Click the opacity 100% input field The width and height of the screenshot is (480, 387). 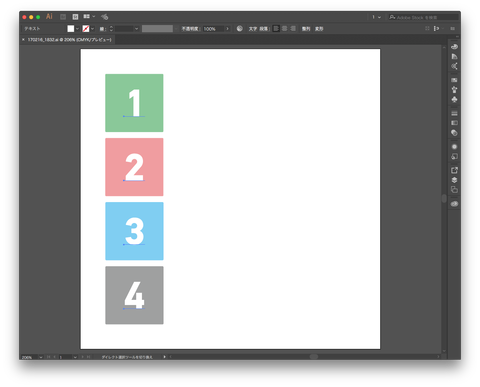click(214, 29)
